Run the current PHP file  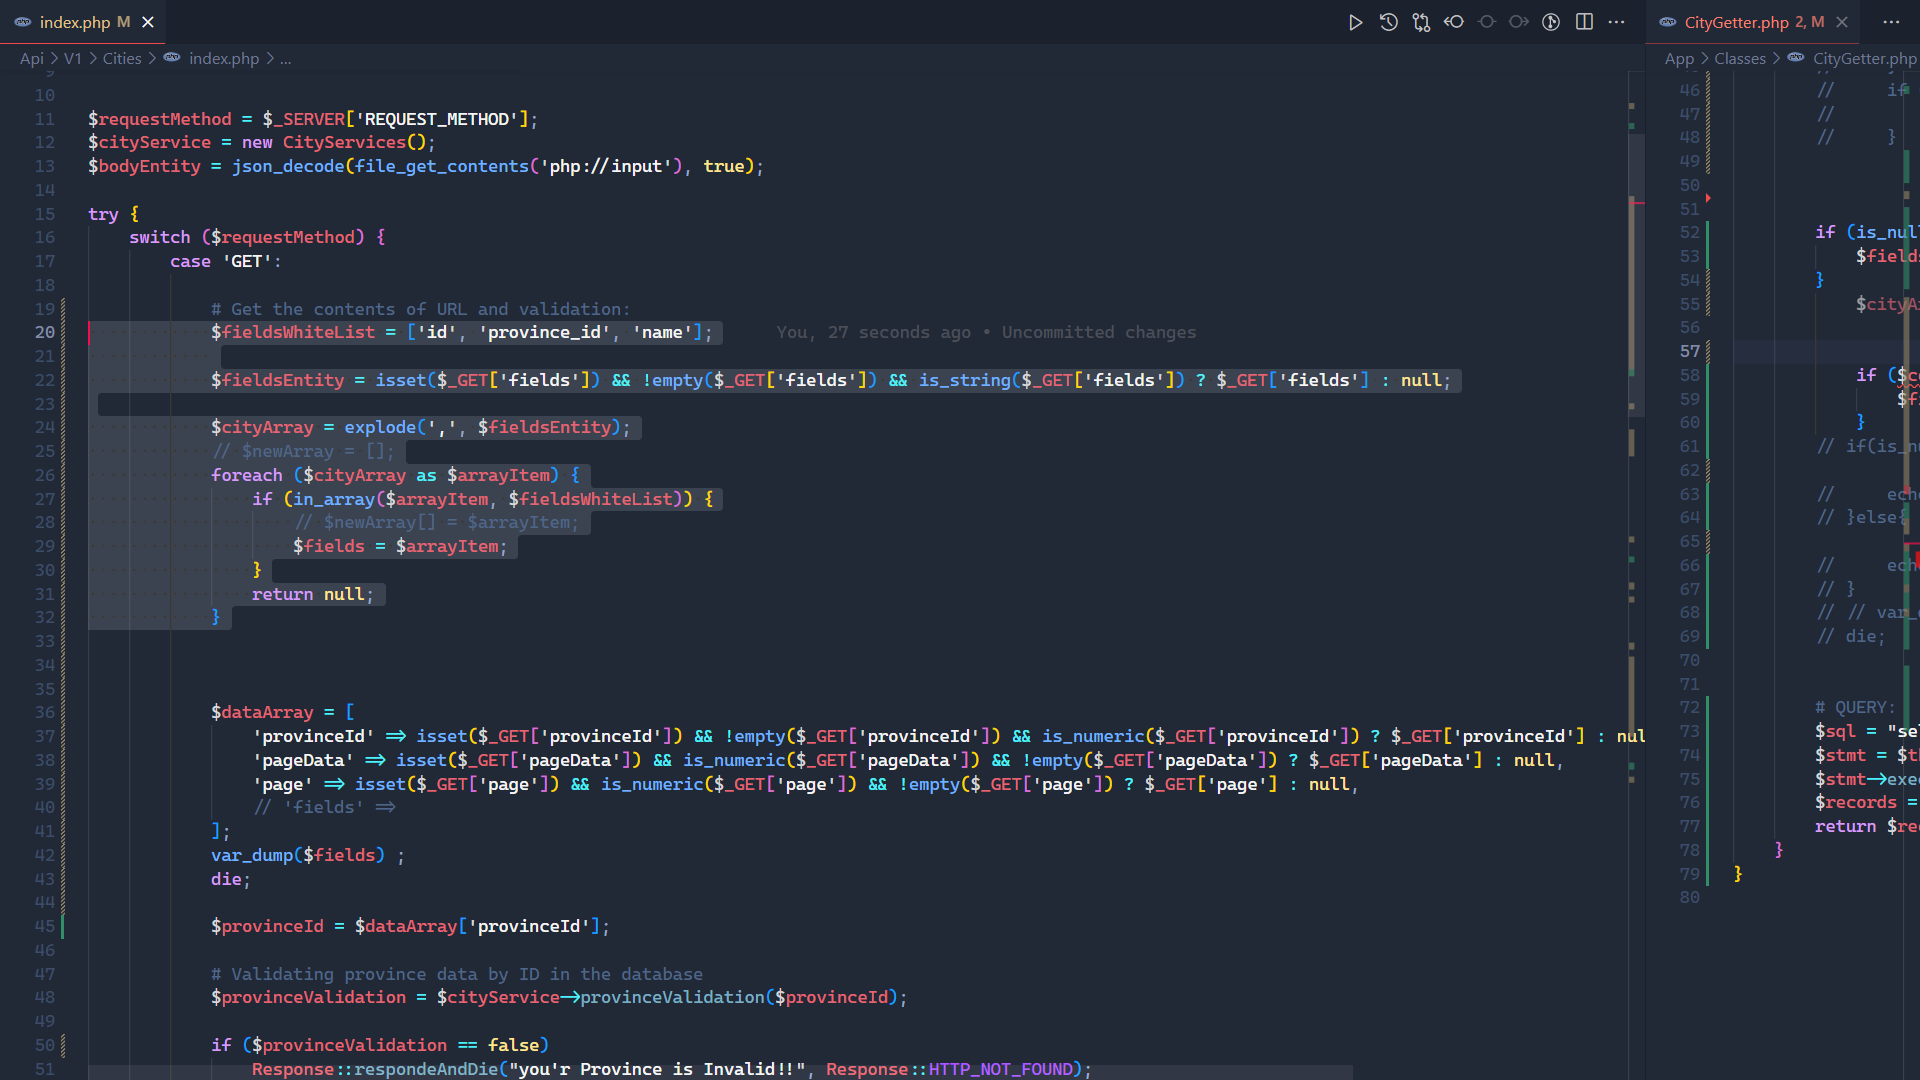pyautogui.click(x=1355, y=22)
